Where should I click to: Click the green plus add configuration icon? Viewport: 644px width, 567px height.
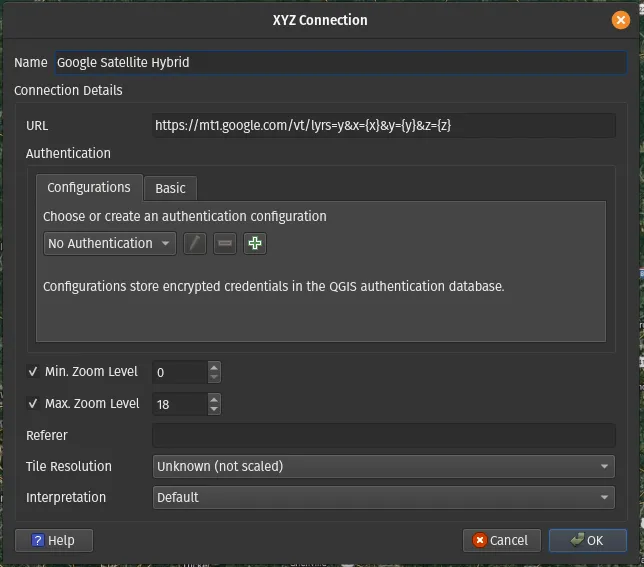click(x=255, y=243)
